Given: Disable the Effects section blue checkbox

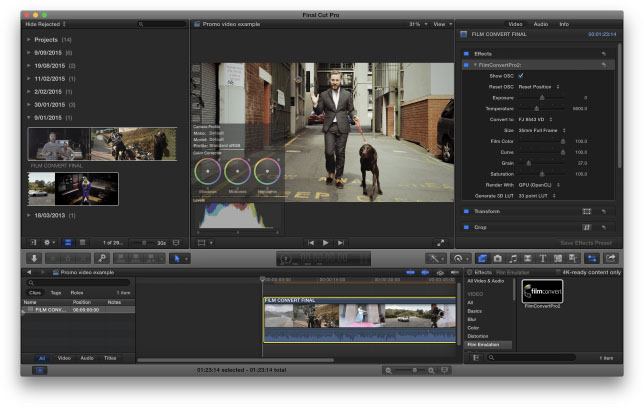Looking at the screenshot, I should (466, 54).
